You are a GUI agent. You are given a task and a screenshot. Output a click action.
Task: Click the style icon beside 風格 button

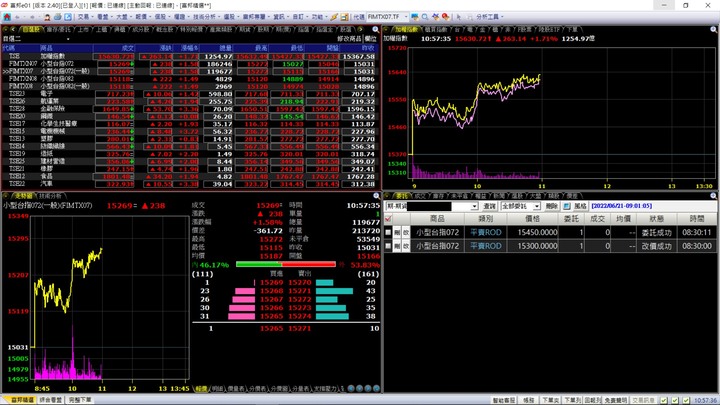click(567, 206)
